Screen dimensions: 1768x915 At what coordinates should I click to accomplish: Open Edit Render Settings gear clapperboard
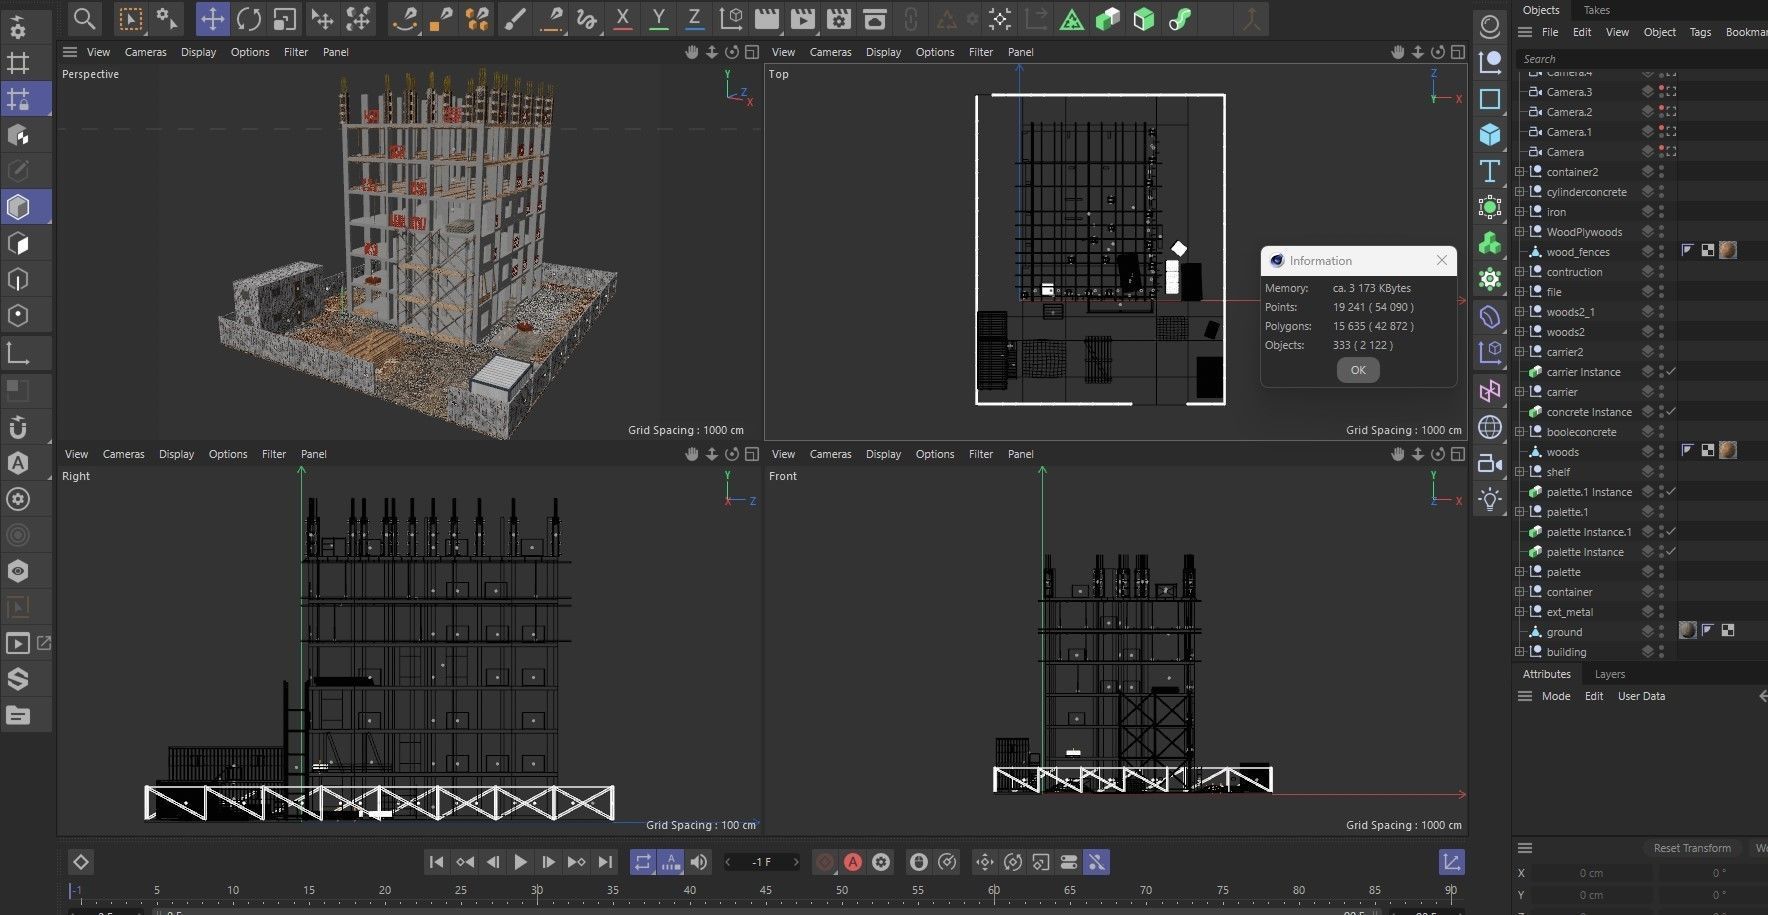click(839, 18)
